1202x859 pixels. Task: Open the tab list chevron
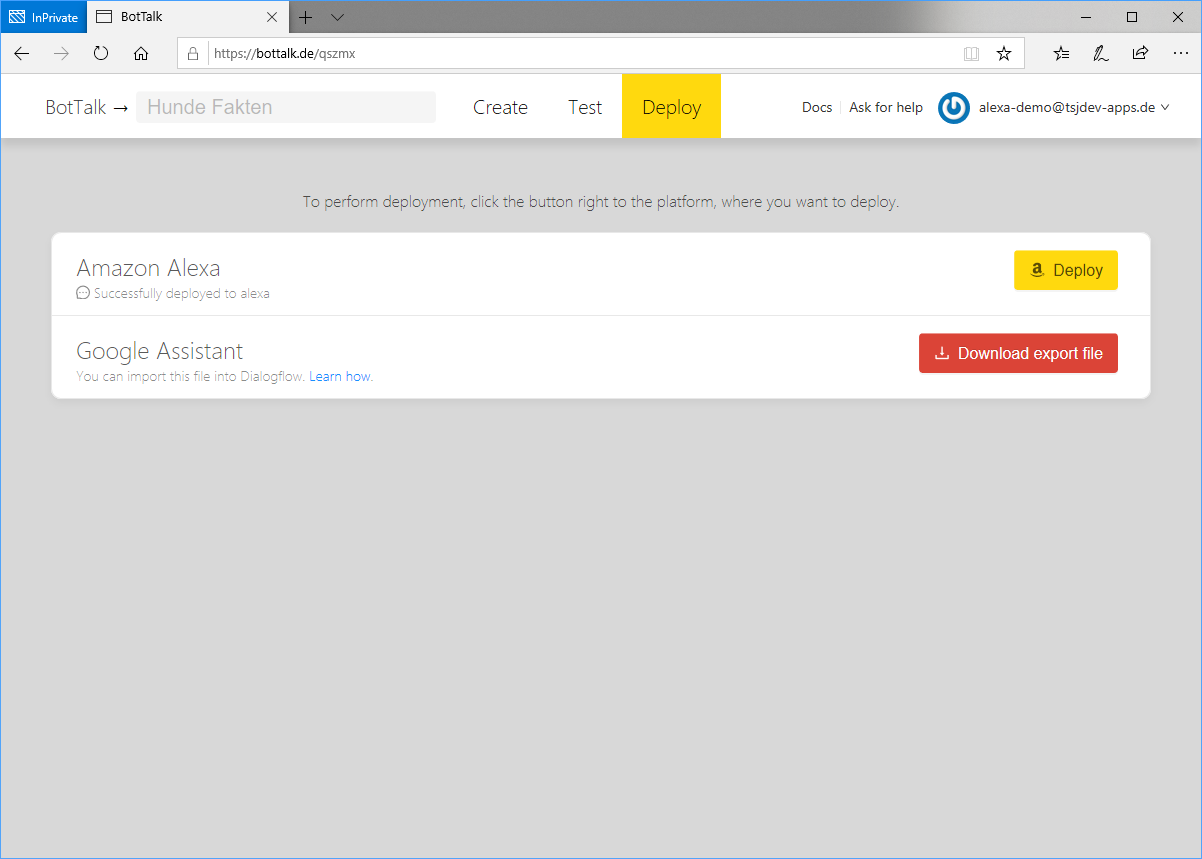pyautogui.click(x=337, y=17)
